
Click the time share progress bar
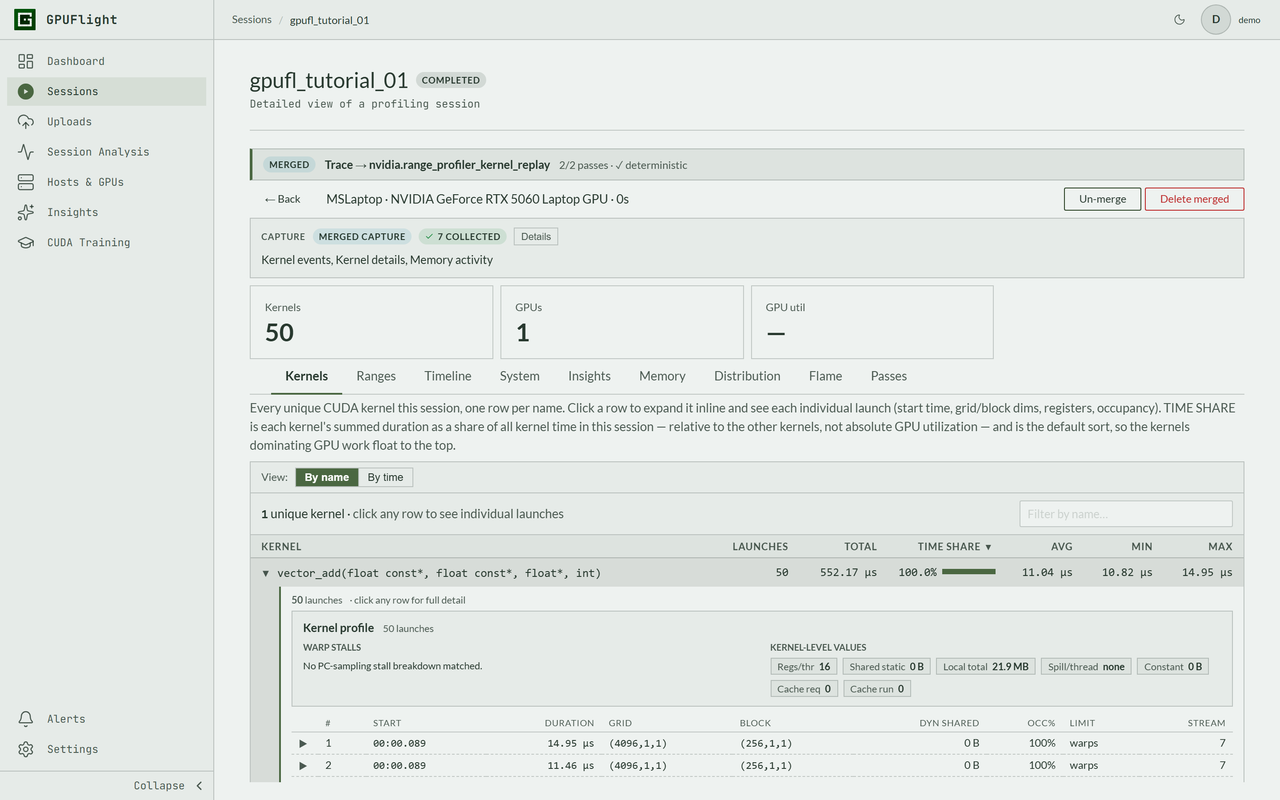(x=968, y=572)
